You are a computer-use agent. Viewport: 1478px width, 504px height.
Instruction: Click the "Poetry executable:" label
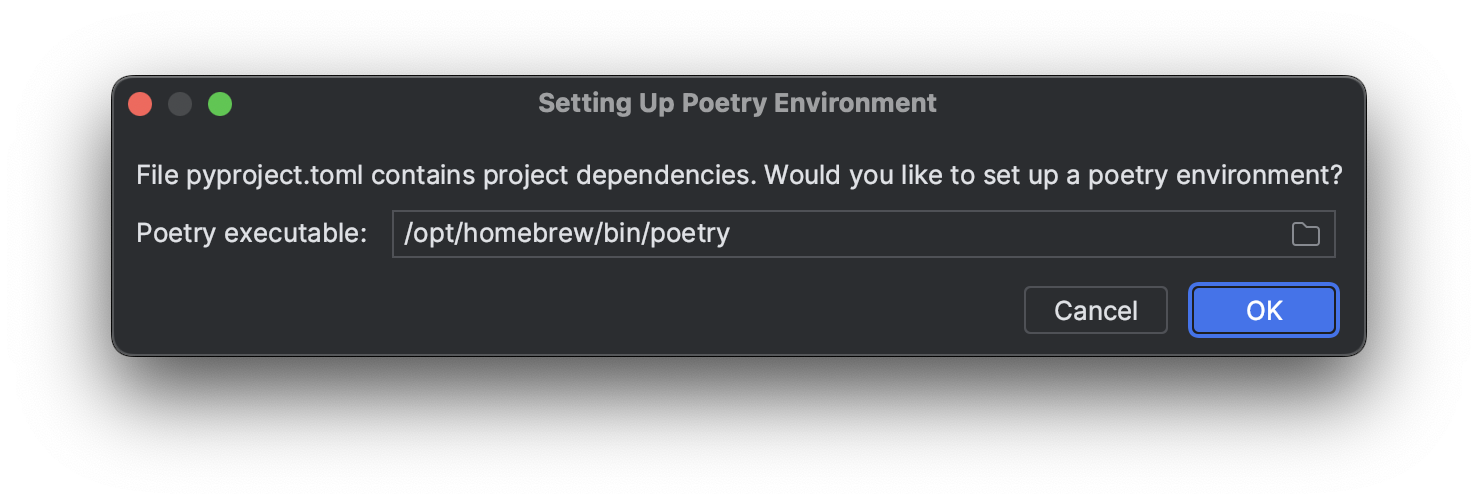[251, 234]
